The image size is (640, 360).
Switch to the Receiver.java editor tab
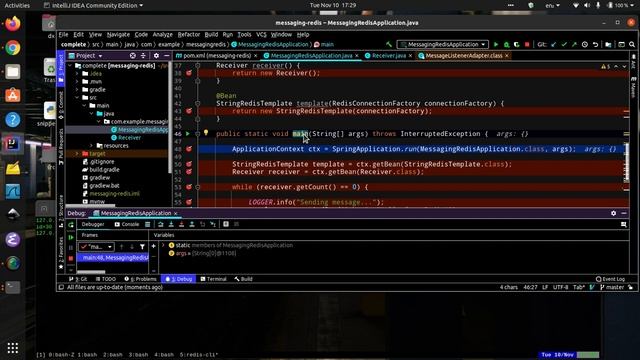pos(389,56)
